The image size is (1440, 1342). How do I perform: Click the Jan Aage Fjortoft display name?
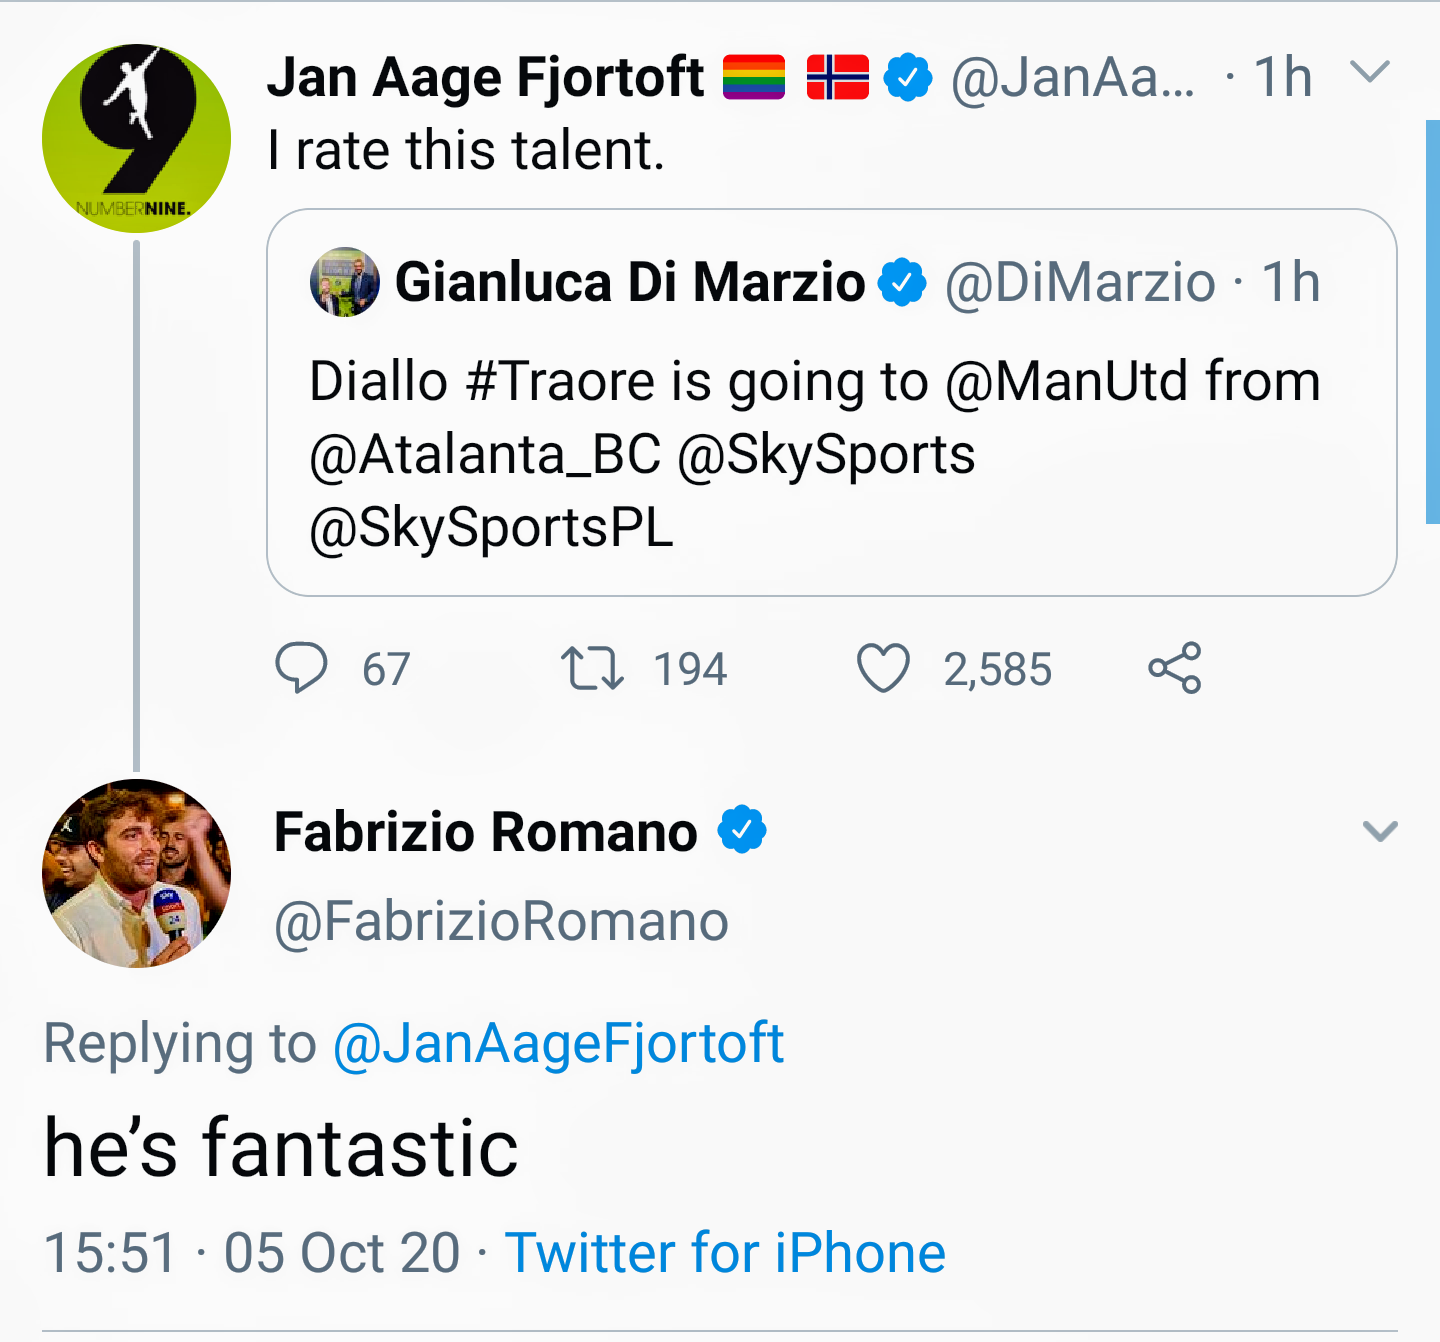pyautogui.click(x=486, y=78)
